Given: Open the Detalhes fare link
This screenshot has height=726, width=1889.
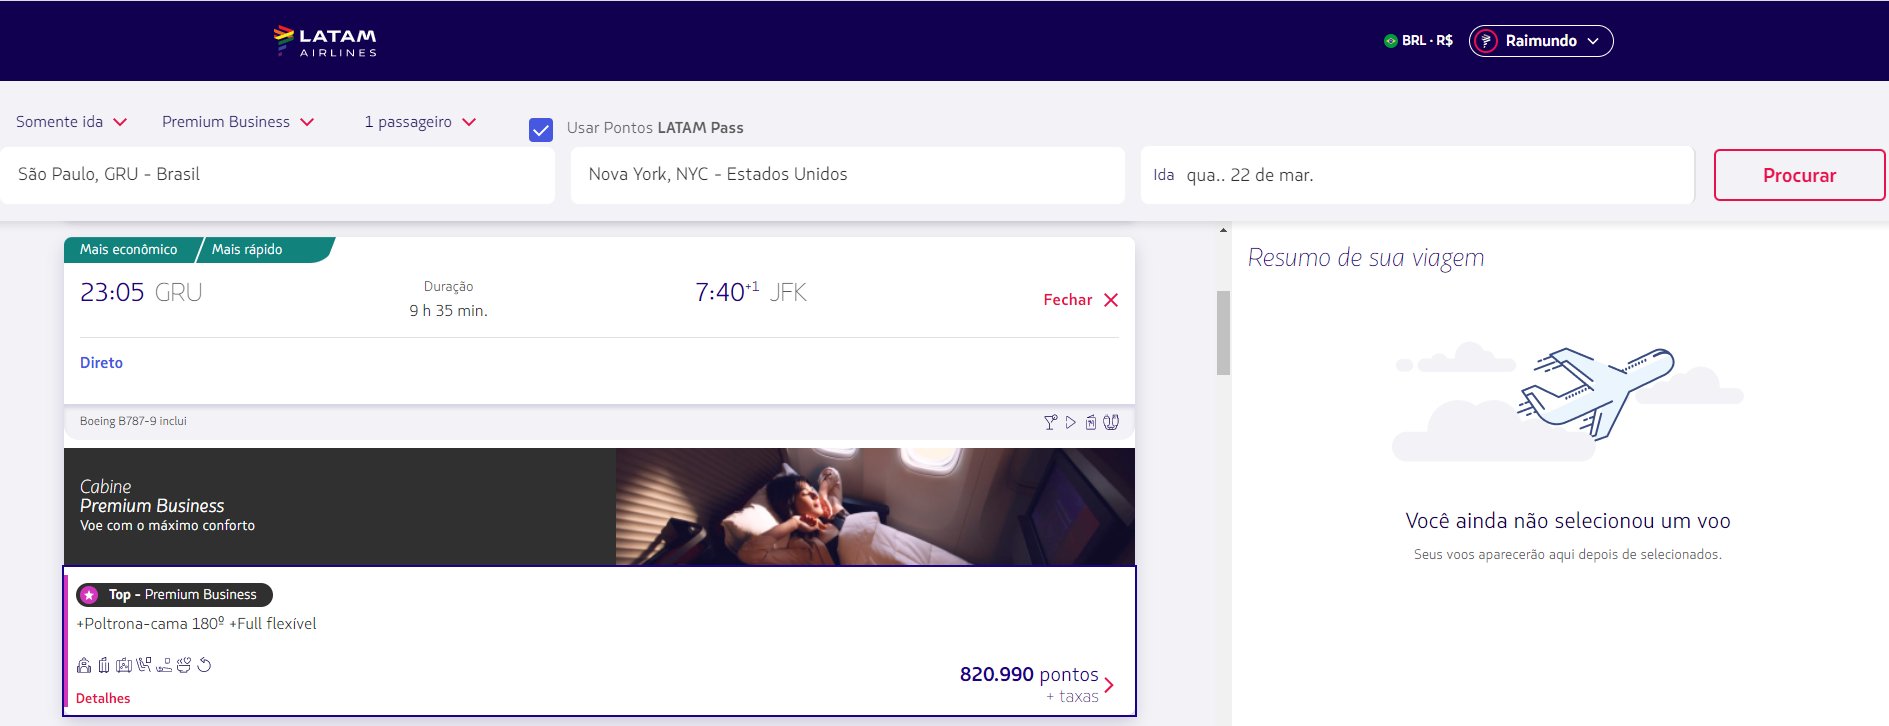Looking at the screenshot, I should pos(103,698).
